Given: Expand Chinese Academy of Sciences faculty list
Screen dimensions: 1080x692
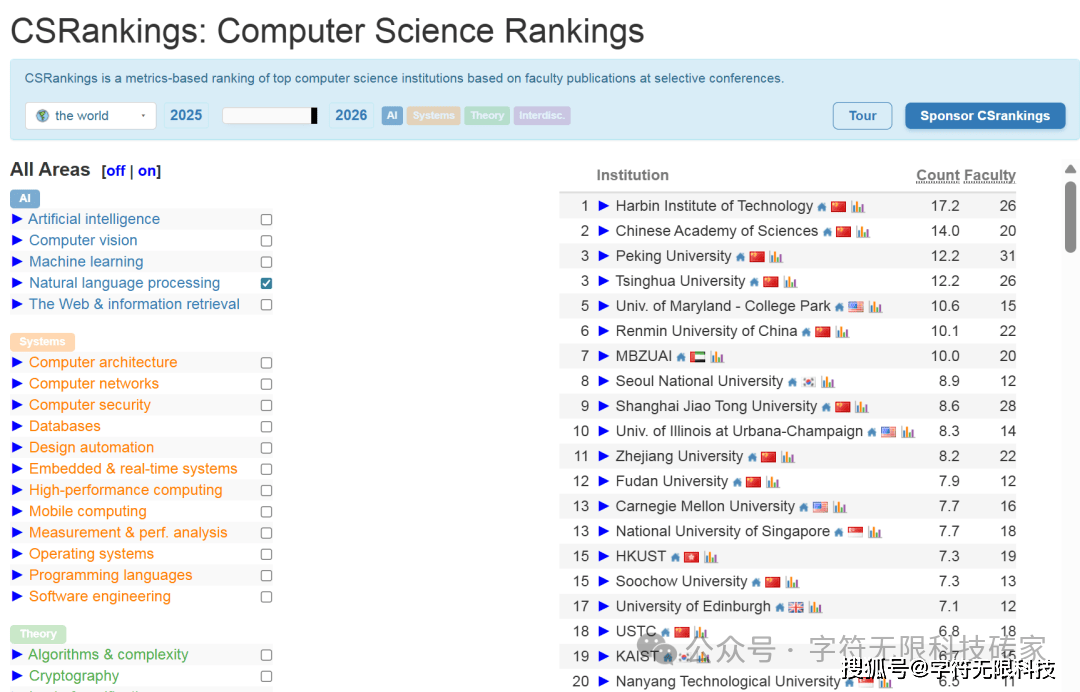Looking at the screenshot, I should coord(603,231).
